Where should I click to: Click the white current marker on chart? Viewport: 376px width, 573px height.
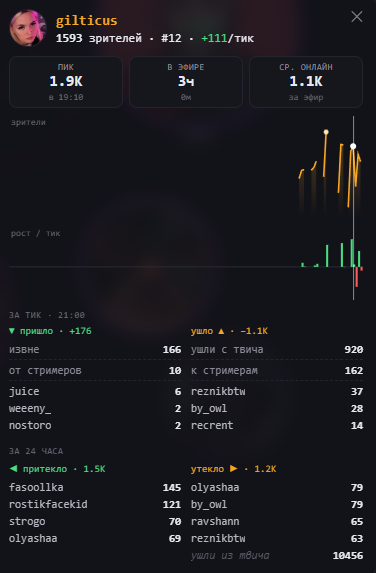[353, 146]
